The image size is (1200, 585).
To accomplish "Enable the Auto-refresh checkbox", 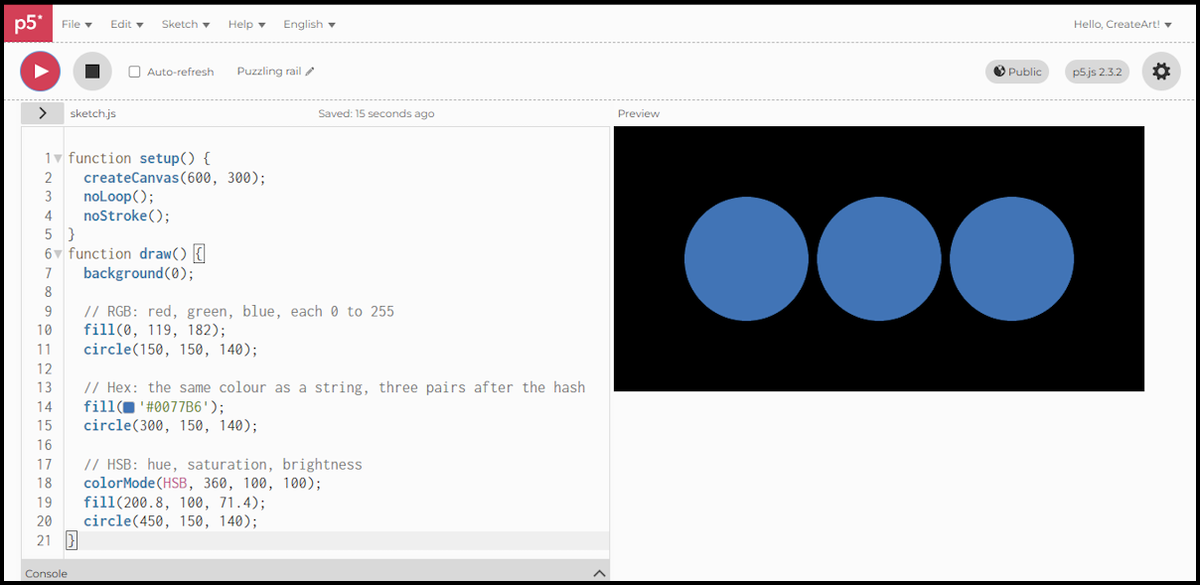I will [x=134, y=71].
